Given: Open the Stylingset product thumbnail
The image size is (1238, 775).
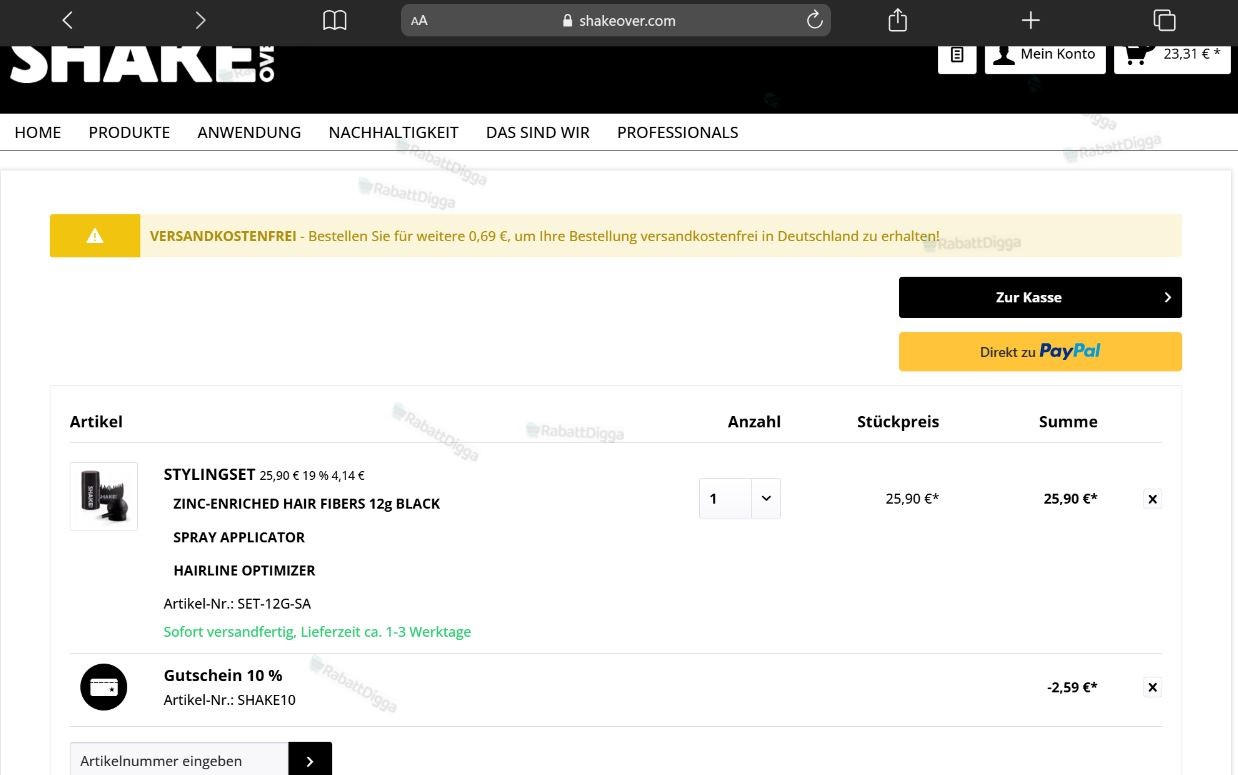Looking at the screenshot, I should 104,496.
